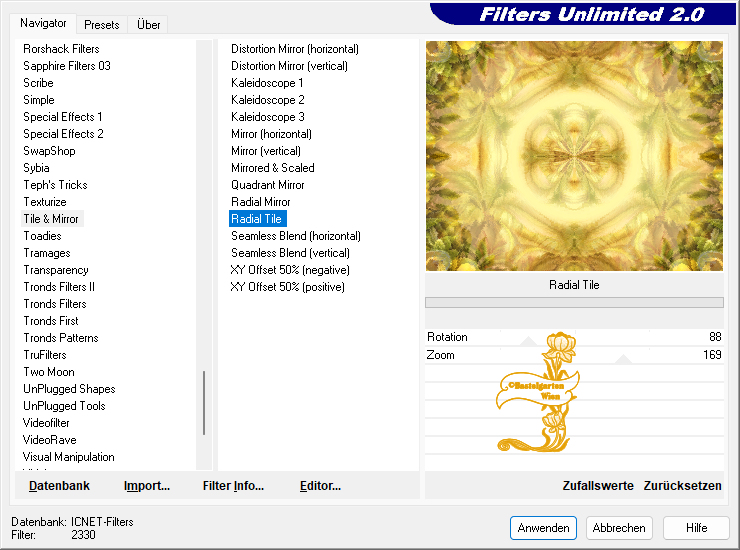
Task: Select Tronds Patterns category
Action: (x=61, y=338)
